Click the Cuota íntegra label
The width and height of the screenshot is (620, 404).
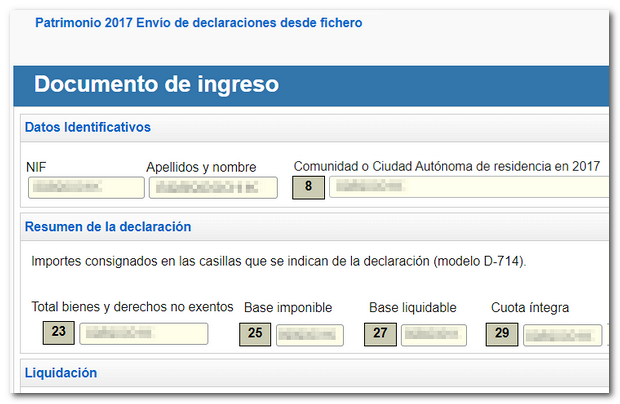click(x=530, y=308)
